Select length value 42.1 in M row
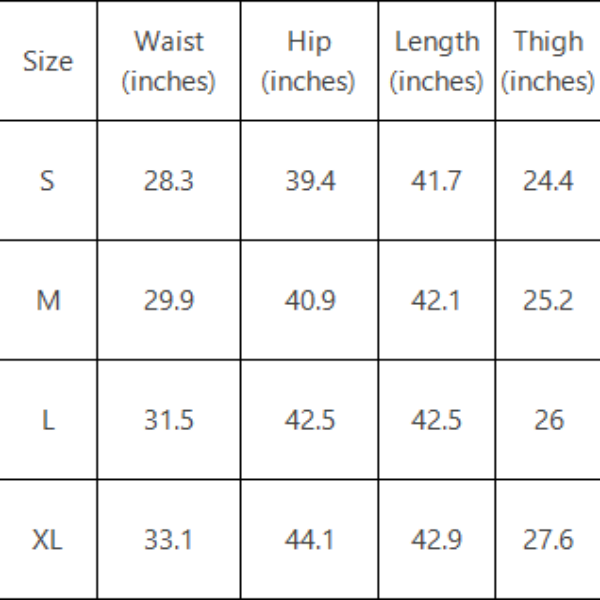 (436, 300)
